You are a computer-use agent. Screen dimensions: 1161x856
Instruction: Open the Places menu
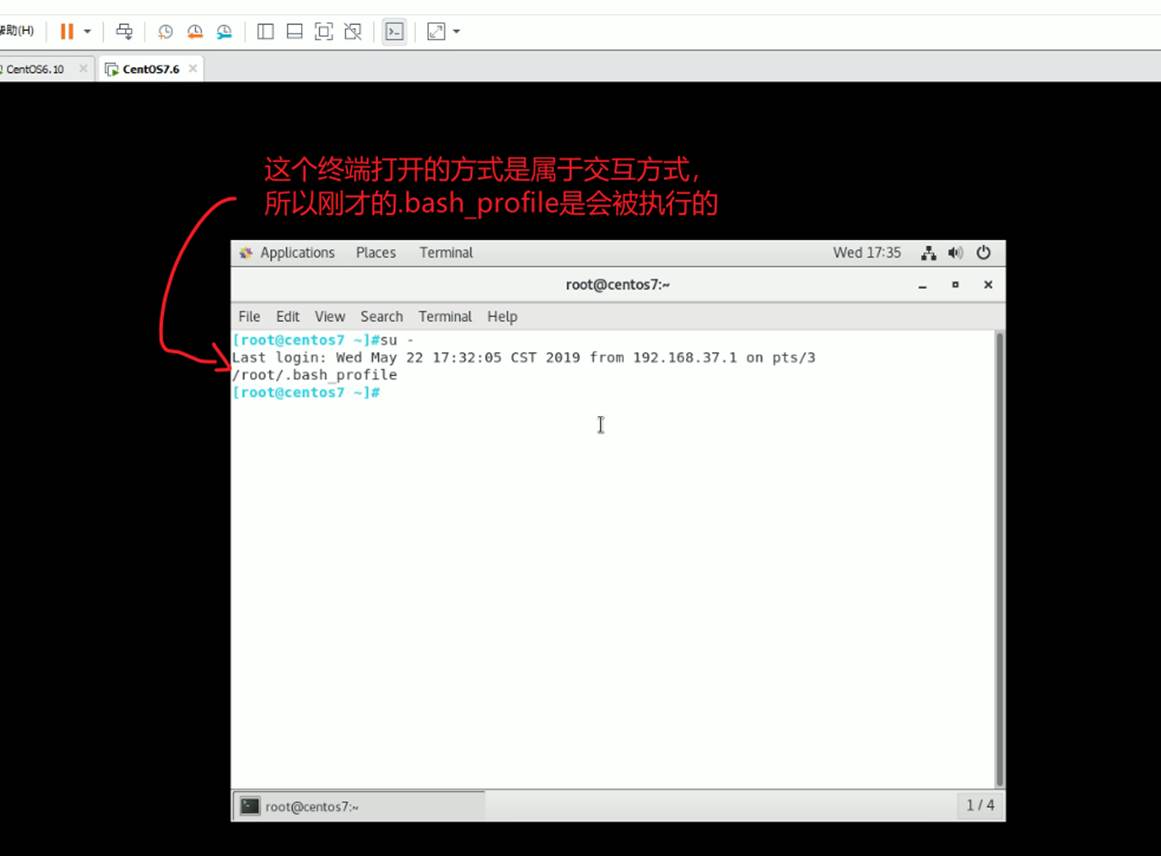pyautogui.click(x=375, y=253)
